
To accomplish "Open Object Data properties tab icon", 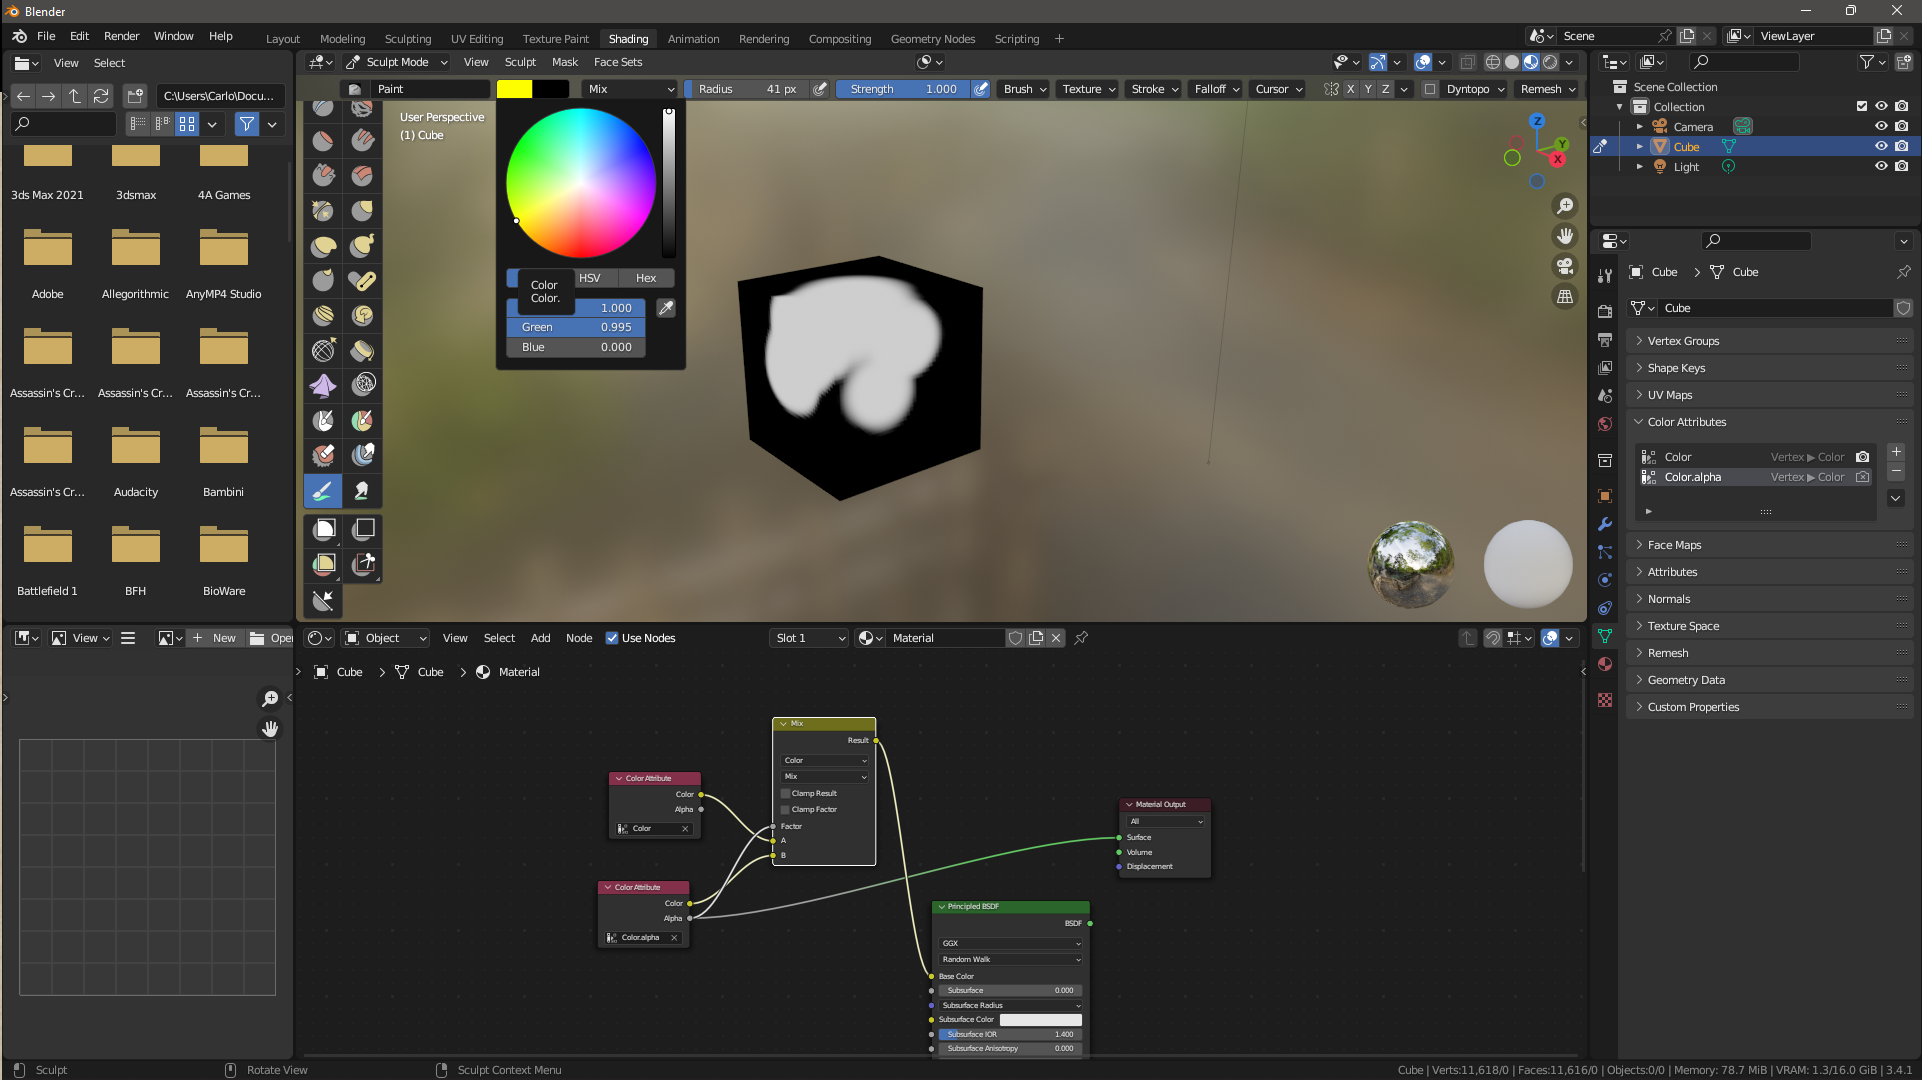I will coord(1605,636).
